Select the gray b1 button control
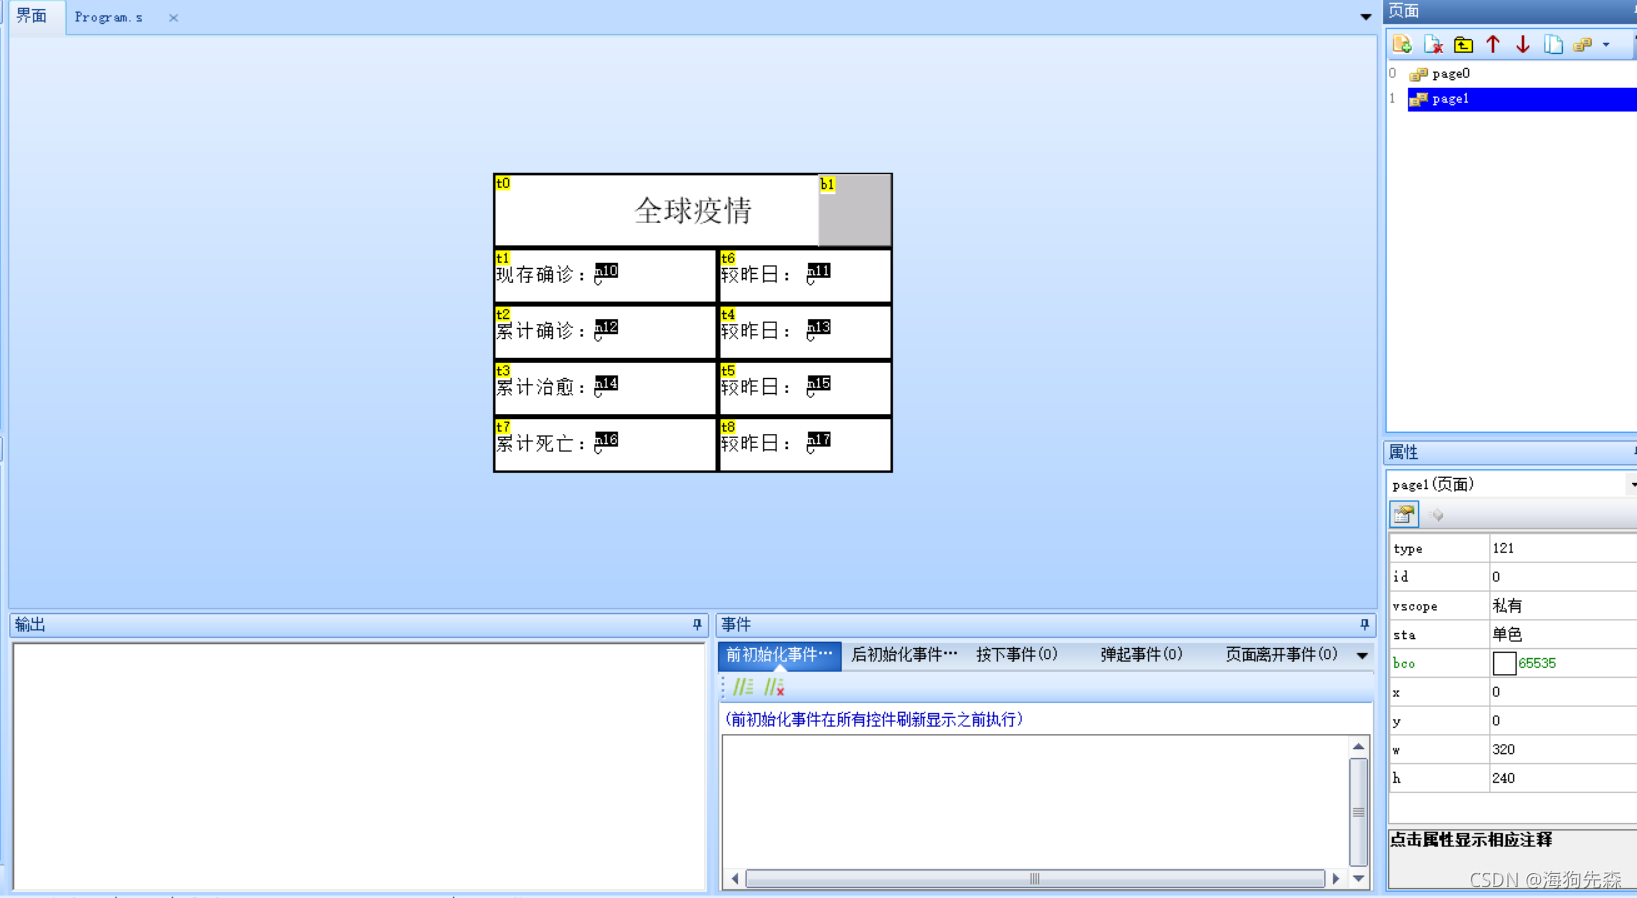 [855, 210]
